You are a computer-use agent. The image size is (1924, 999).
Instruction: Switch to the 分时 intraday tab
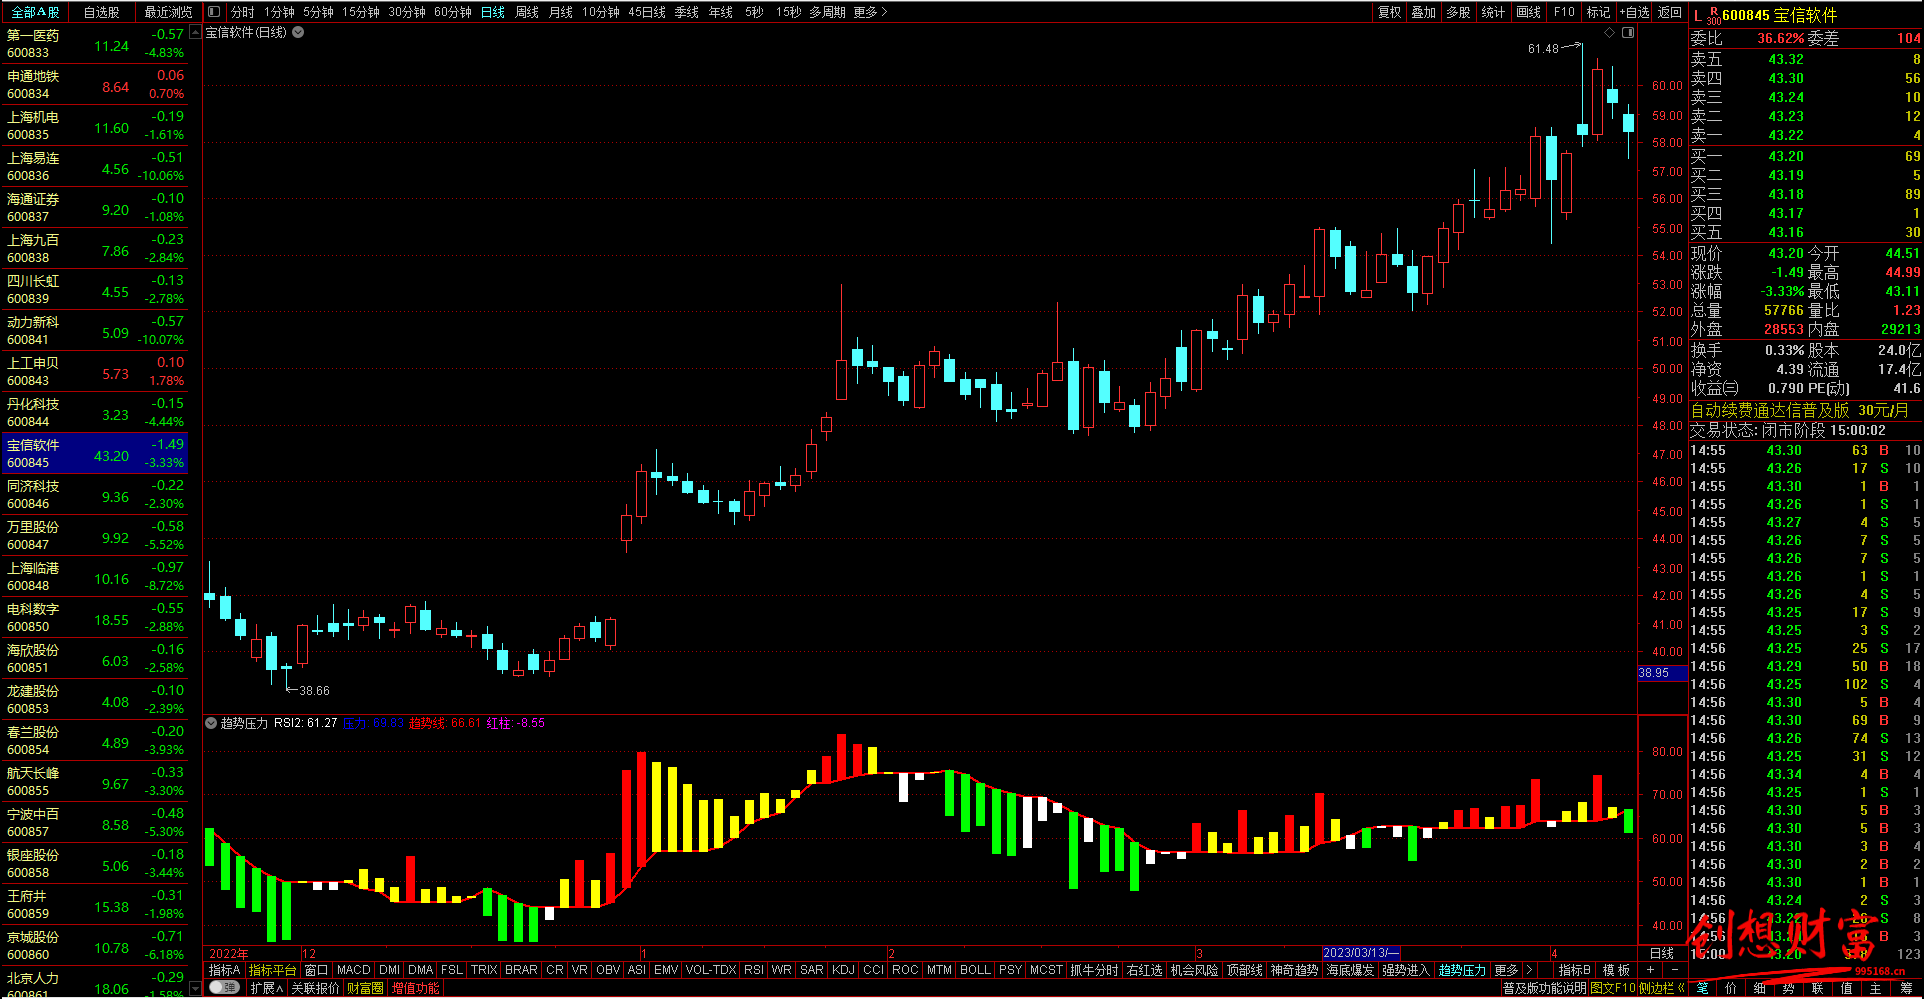(x=243, y=12)
